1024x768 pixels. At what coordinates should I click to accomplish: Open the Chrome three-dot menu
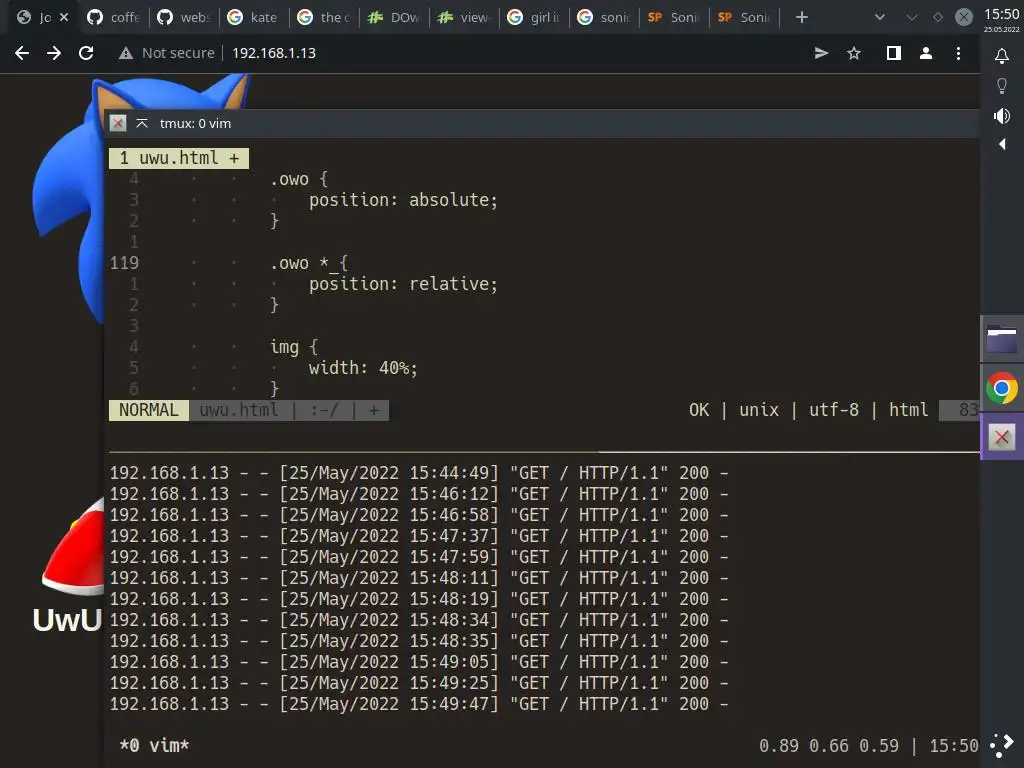[958, 53]
